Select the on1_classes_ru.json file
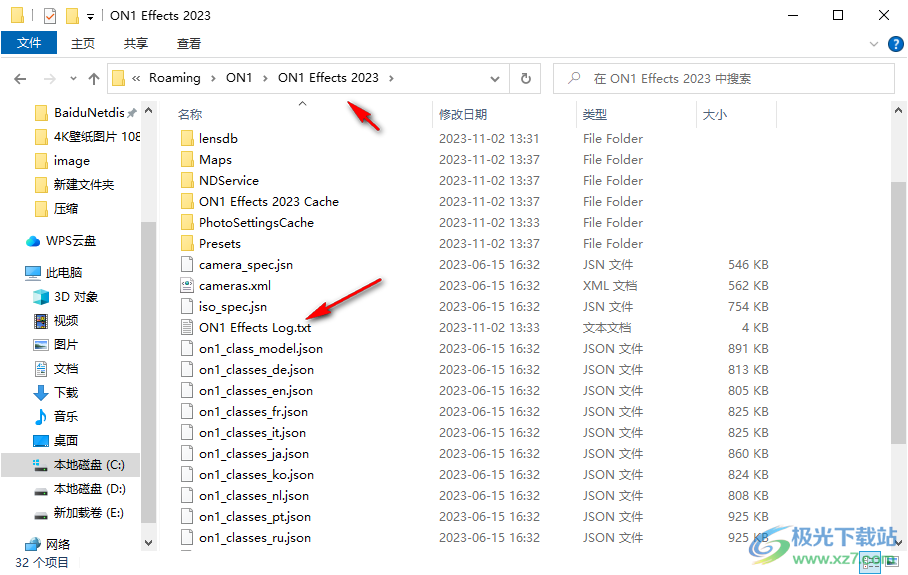 [255, 537]
